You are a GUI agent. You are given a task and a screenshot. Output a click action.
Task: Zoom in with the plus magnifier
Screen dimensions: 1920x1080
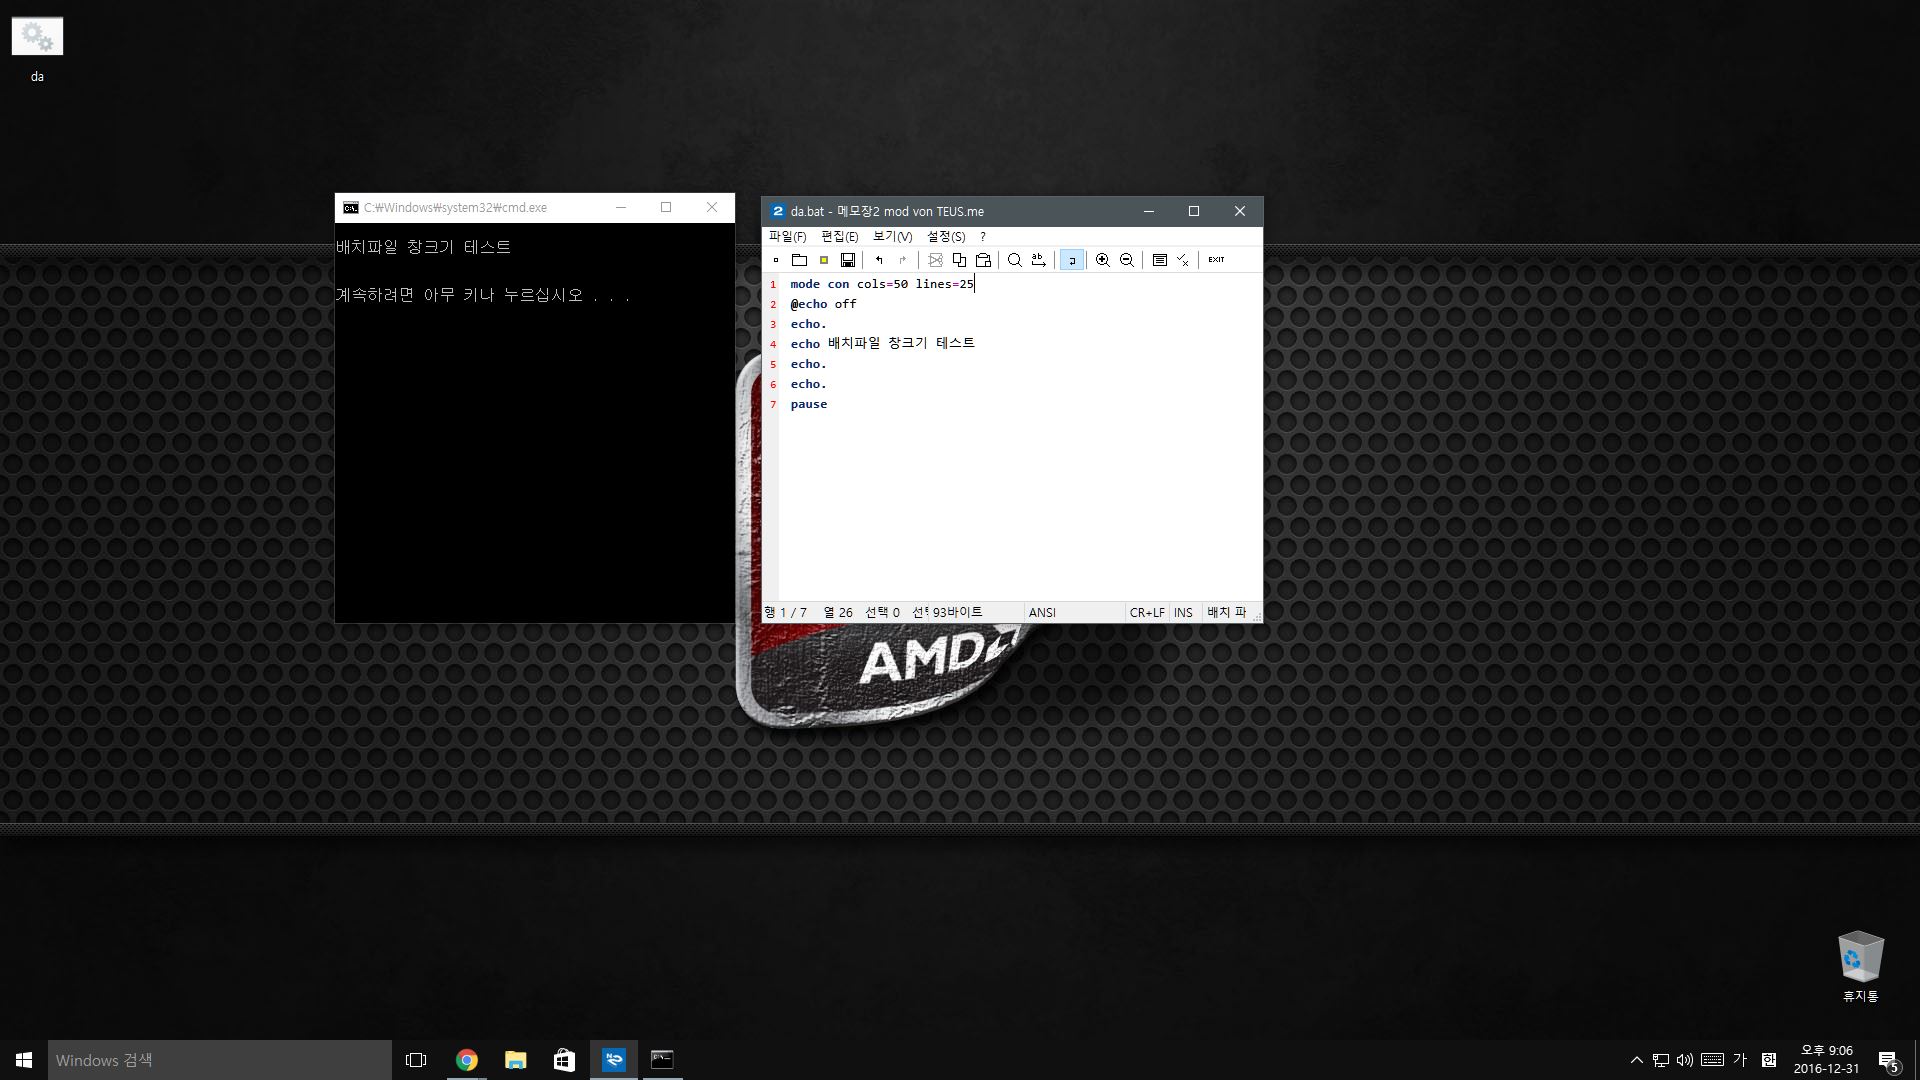1103,260
